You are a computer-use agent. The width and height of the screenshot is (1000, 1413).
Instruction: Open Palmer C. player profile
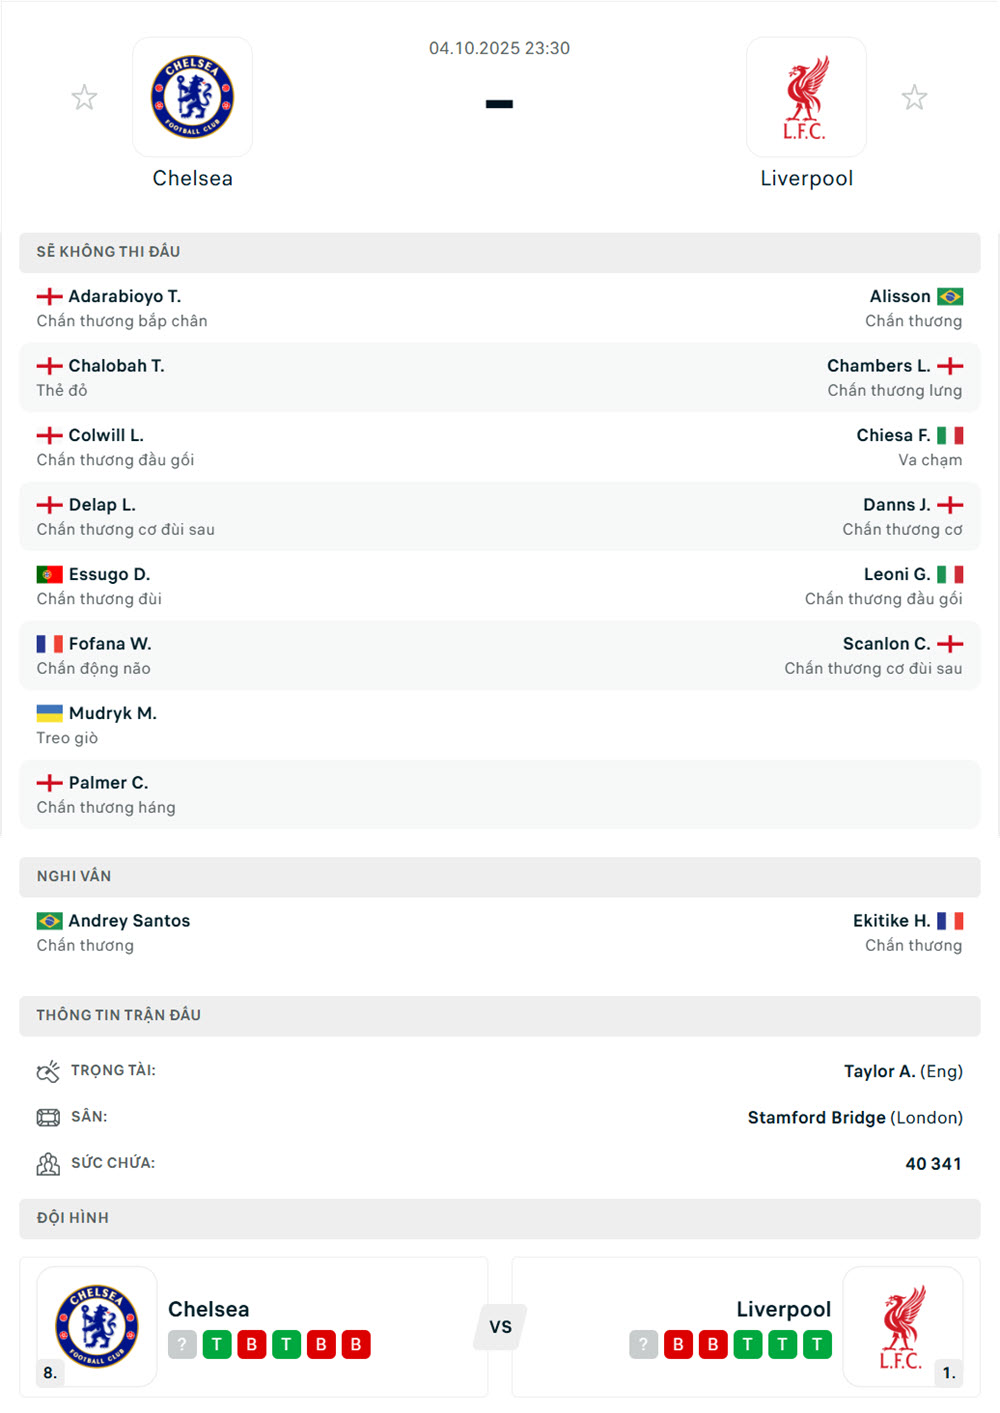(x=108, y=783)
